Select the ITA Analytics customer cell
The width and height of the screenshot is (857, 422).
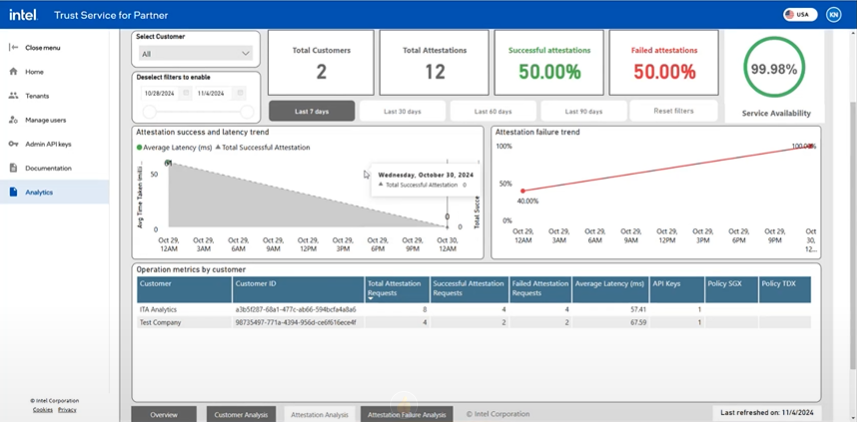point(184,309)
